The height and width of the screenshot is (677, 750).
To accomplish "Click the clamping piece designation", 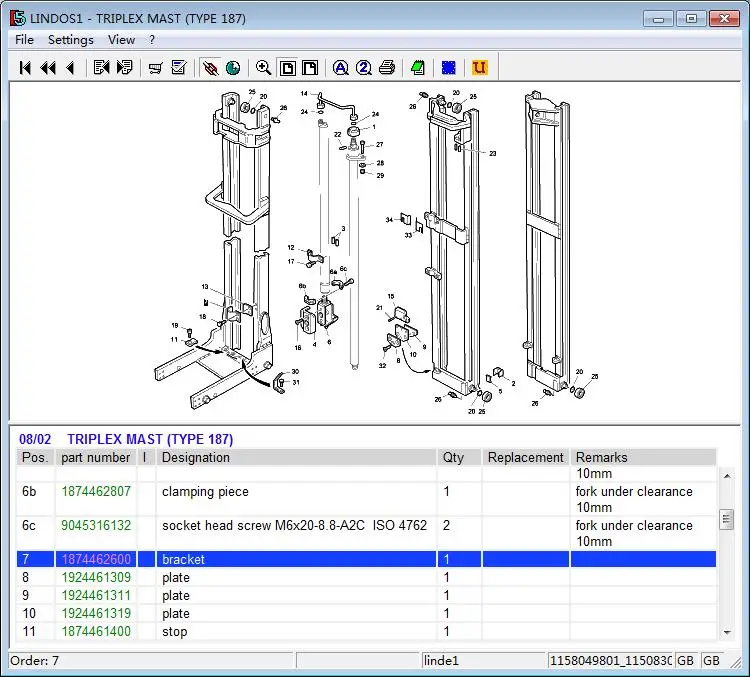I will tap(205, 492).
